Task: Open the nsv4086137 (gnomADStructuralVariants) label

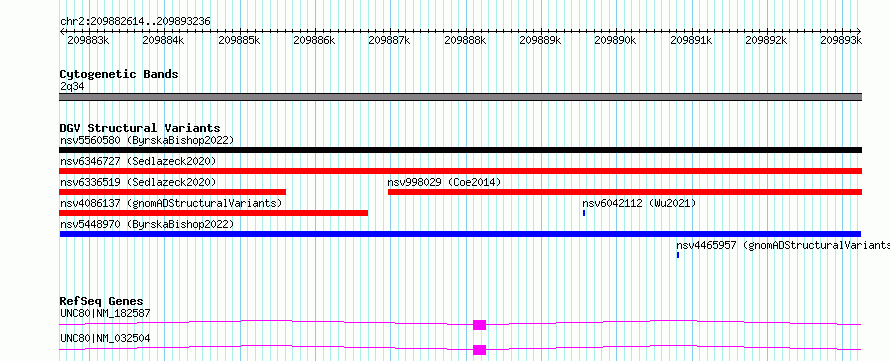Action: 171,203
